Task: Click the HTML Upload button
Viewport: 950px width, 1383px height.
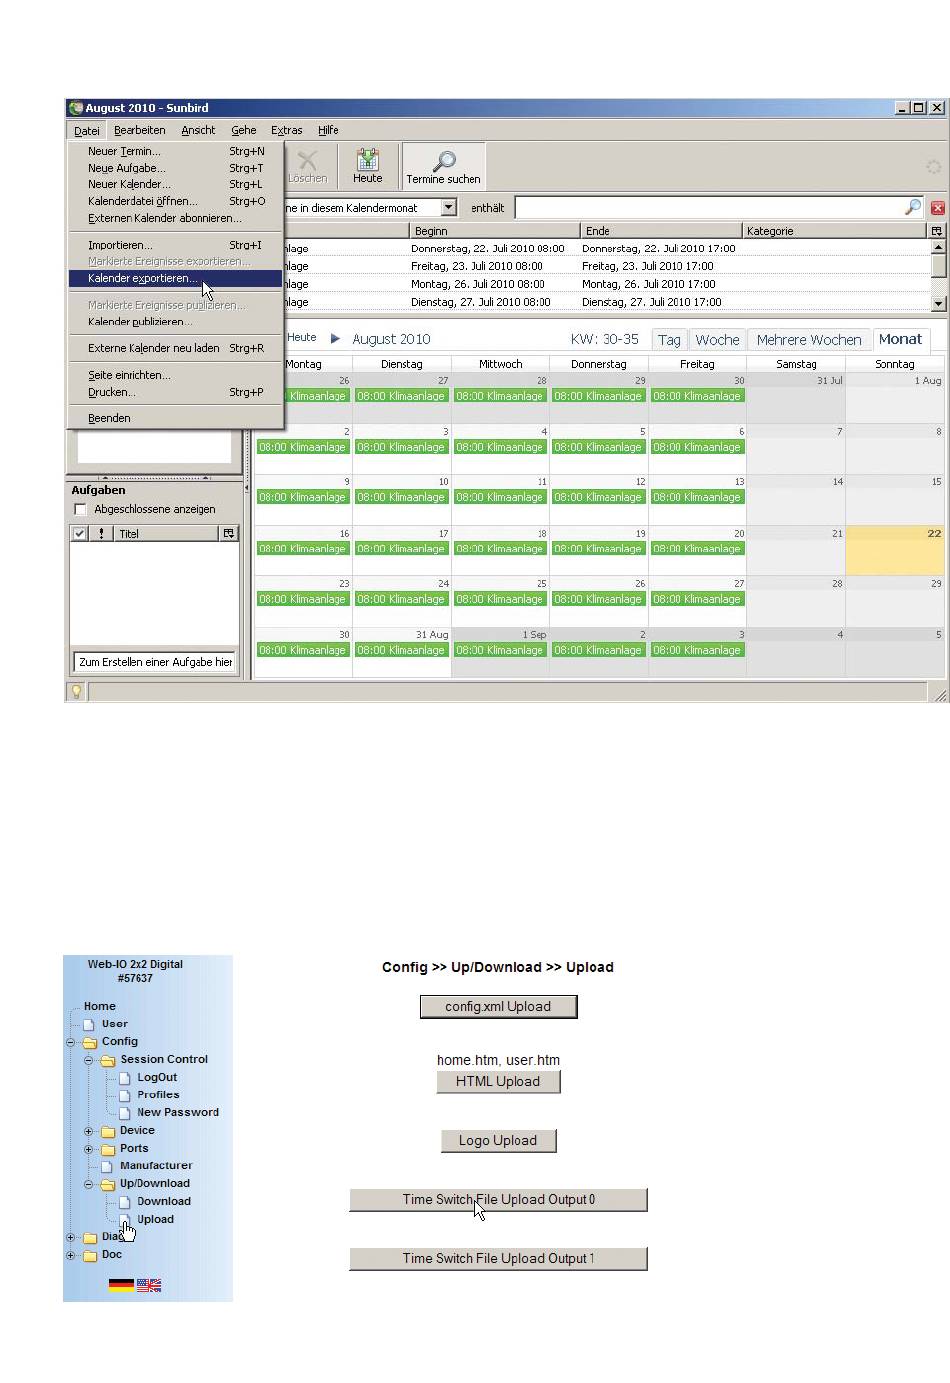Action: [498, 1081]
